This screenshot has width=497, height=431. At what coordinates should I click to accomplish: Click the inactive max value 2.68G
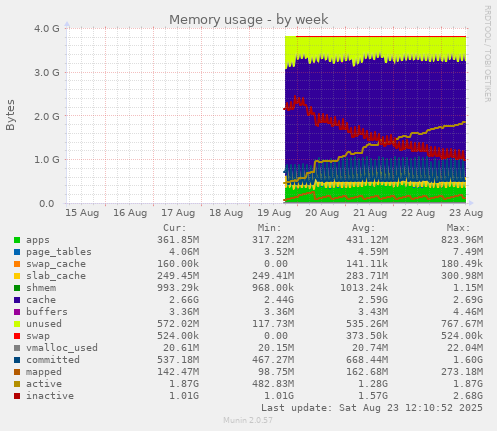pos(468,396)
